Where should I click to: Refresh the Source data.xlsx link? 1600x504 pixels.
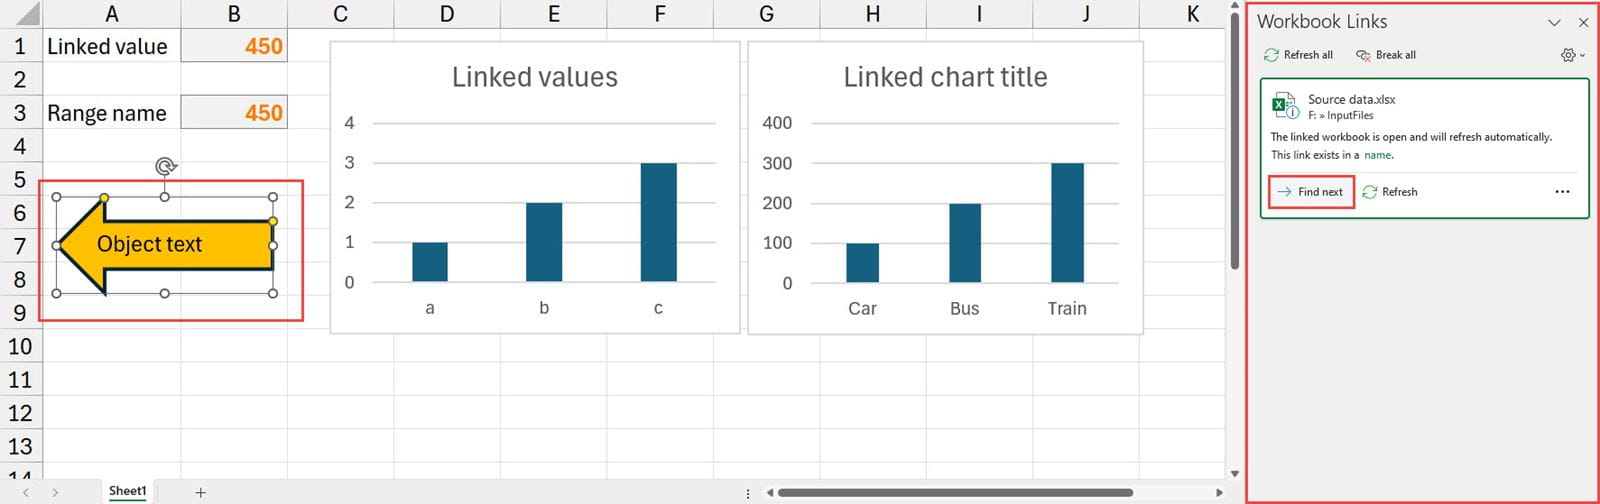point(1390,192)
